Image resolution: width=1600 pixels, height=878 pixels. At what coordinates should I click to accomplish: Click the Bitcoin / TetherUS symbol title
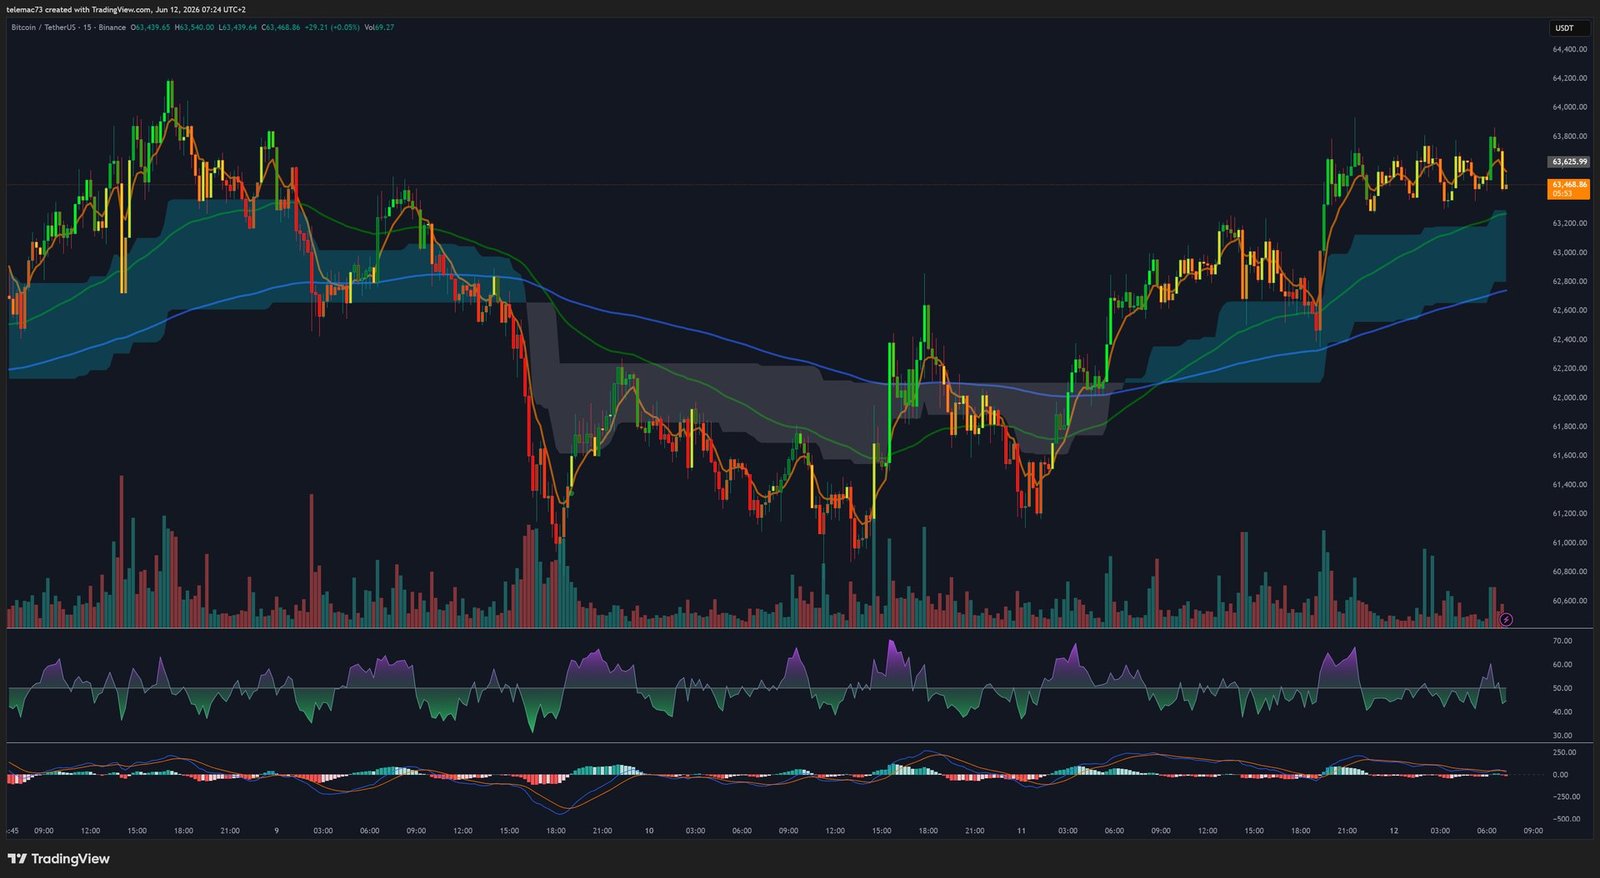click(x=44, y=27)
